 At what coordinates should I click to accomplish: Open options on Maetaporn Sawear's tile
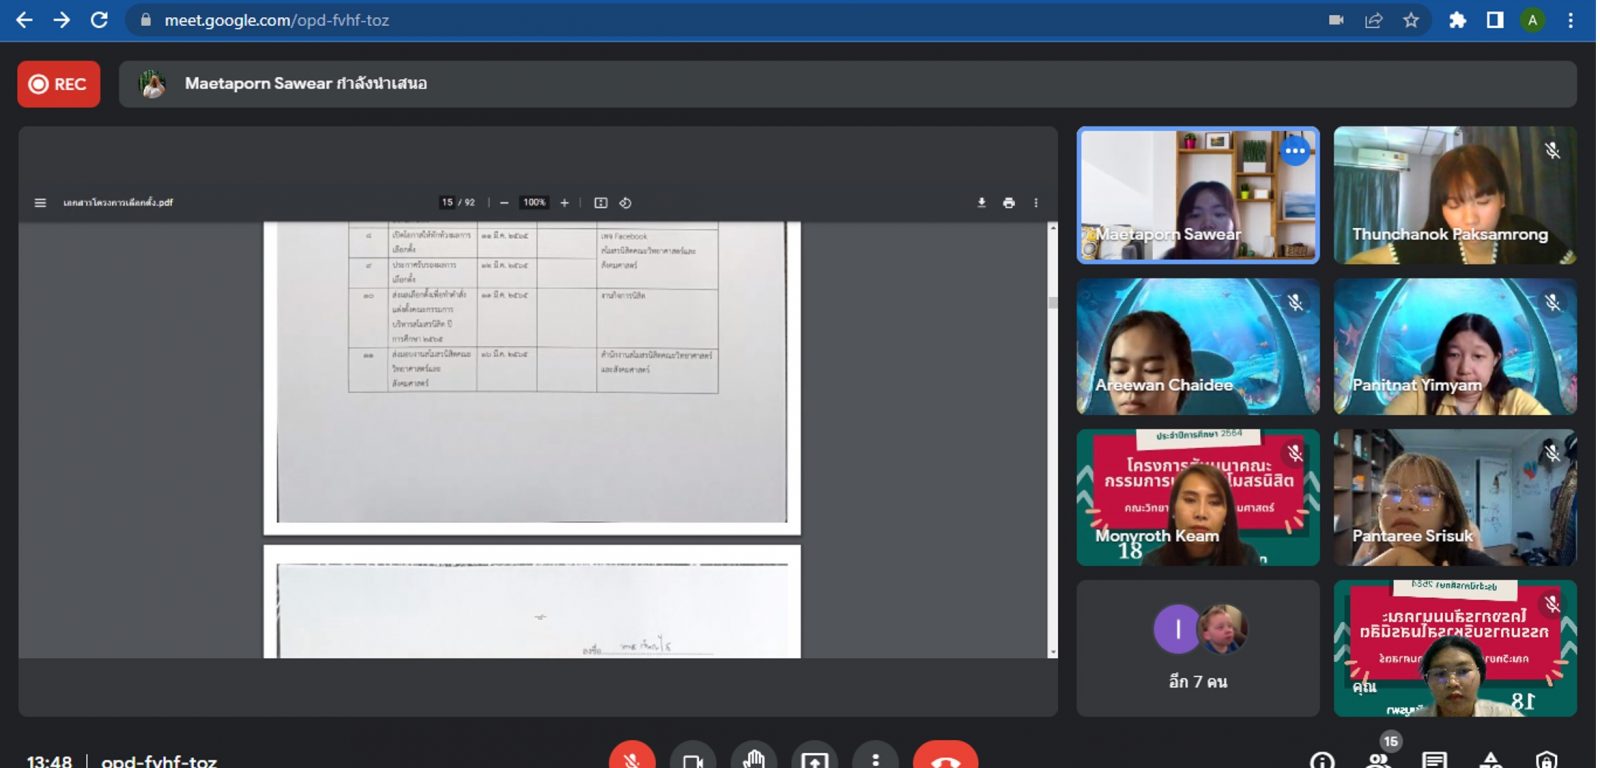1295,151
